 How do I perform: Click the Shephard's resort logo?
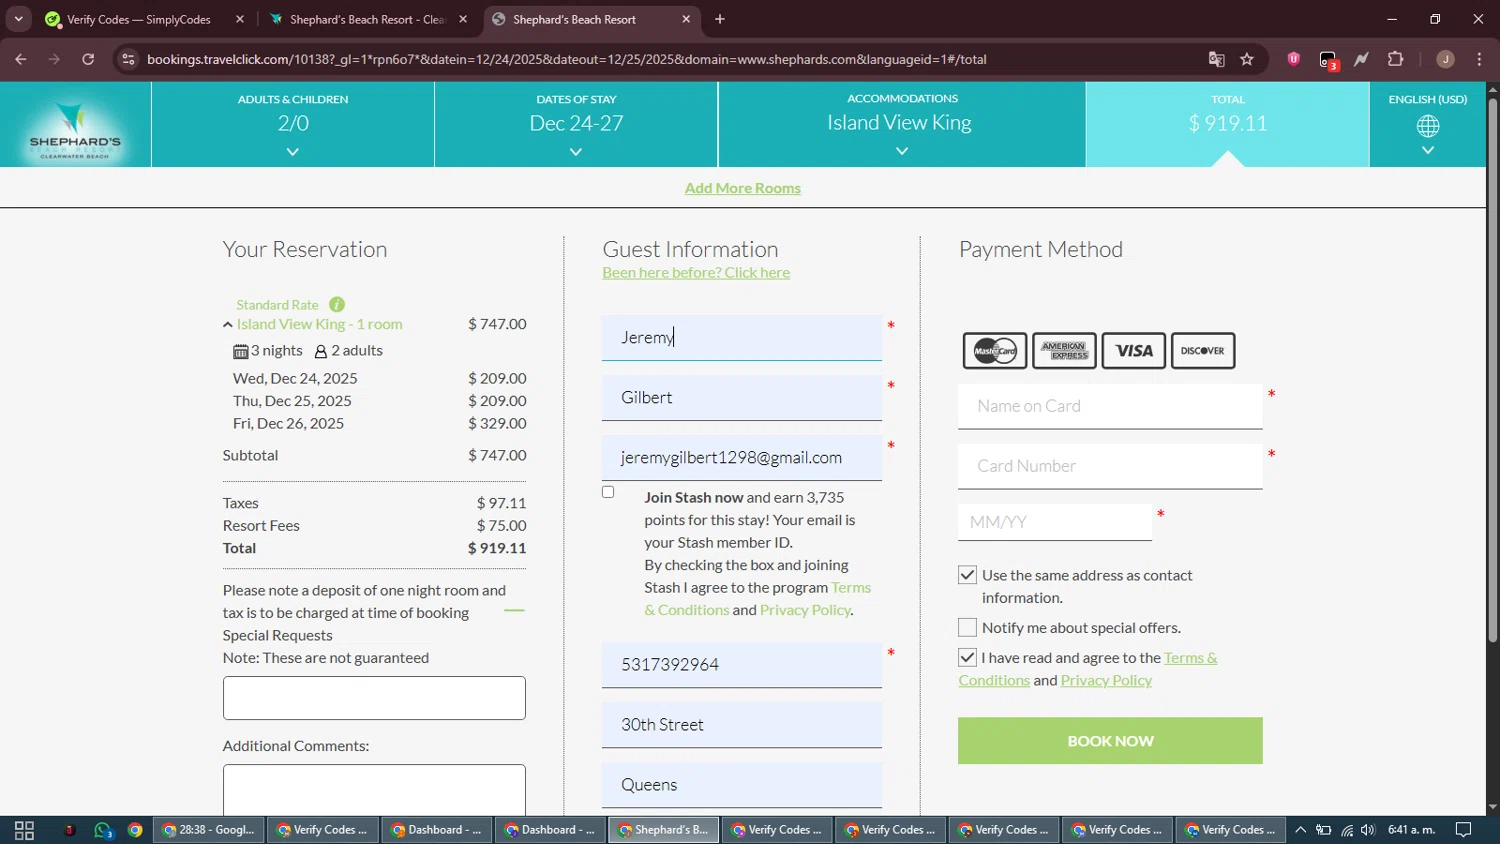click(x=75, y=130)
